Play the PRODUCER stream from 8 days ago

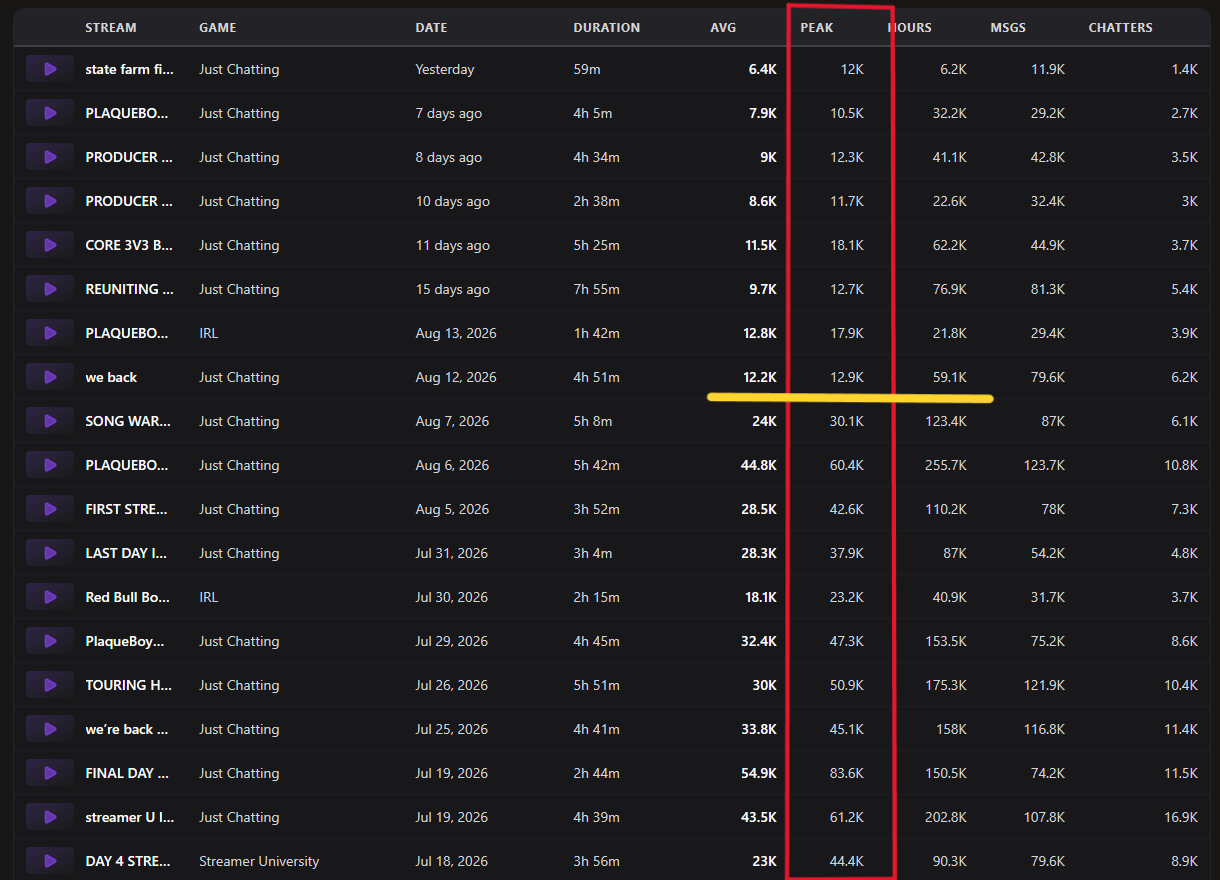click(50, 157)
